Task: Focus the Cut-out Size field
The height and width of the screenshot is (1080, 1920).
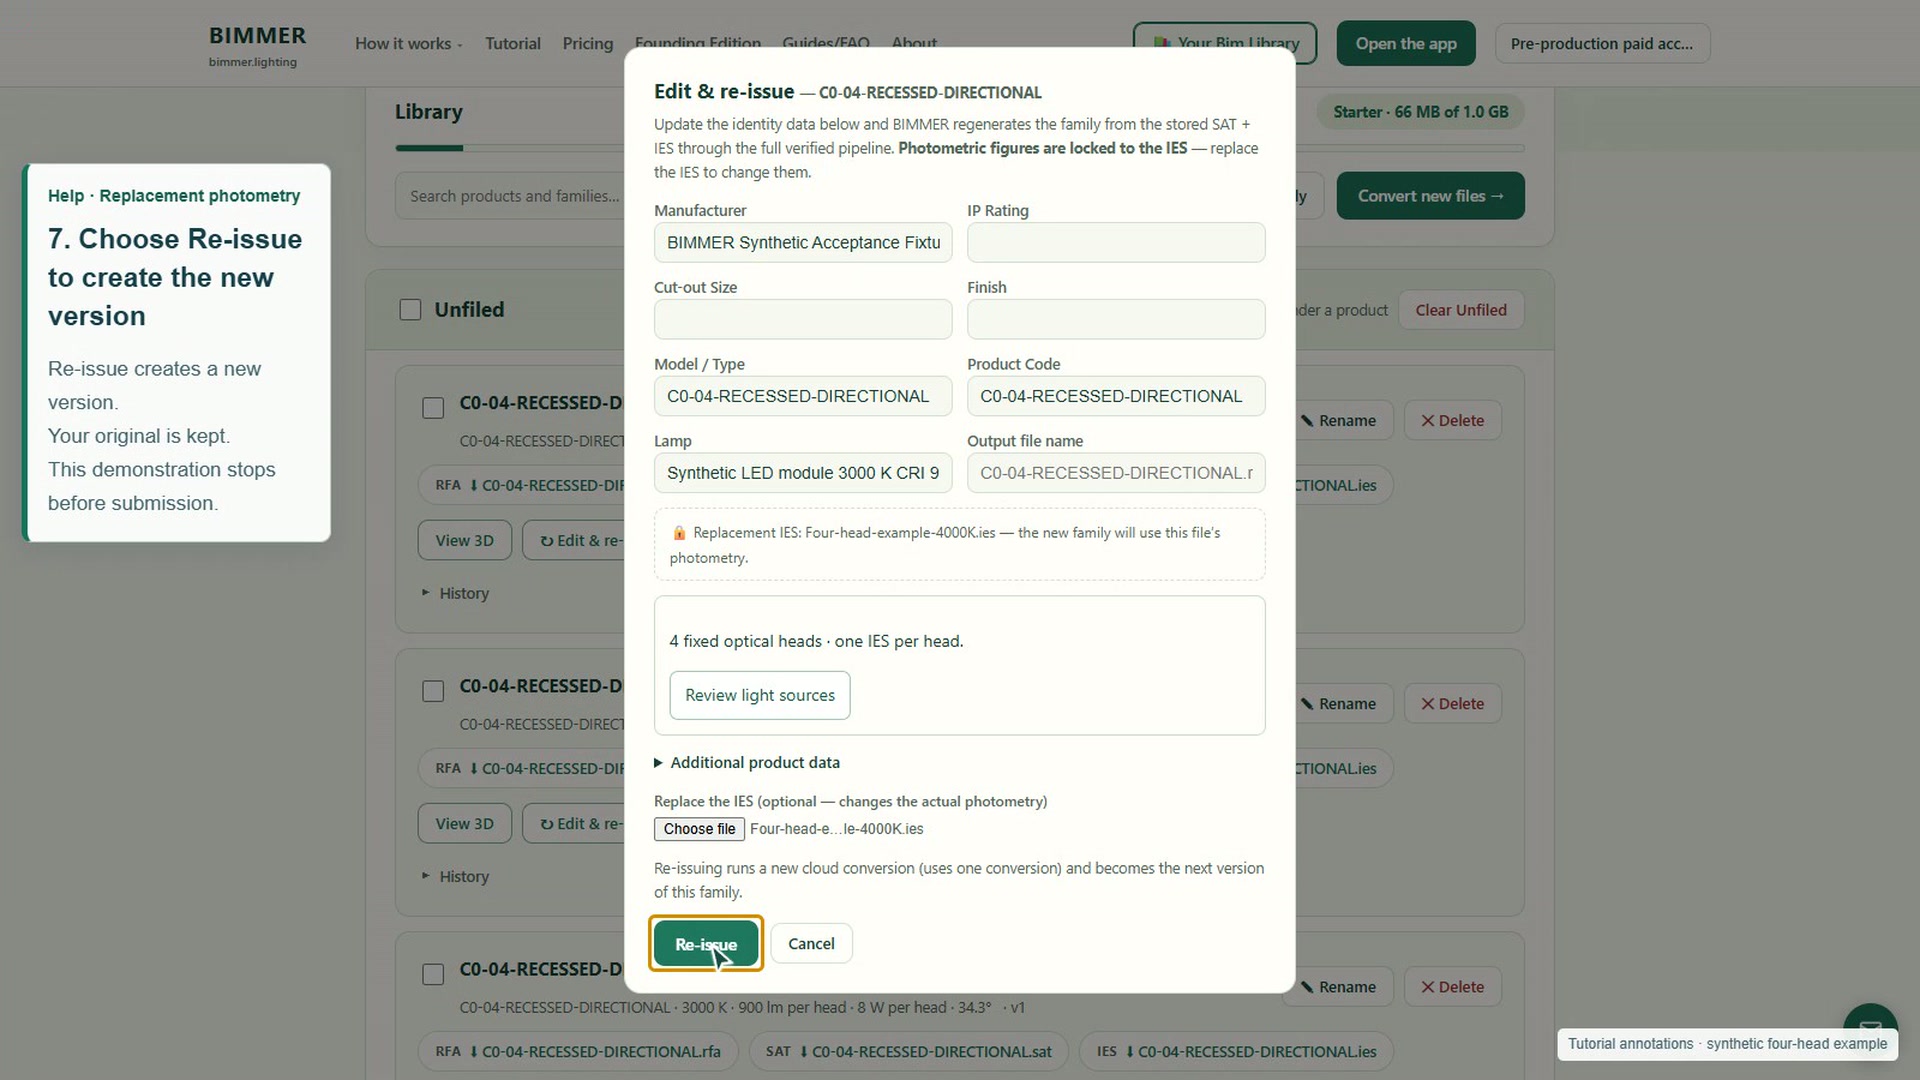Action: 803,319
